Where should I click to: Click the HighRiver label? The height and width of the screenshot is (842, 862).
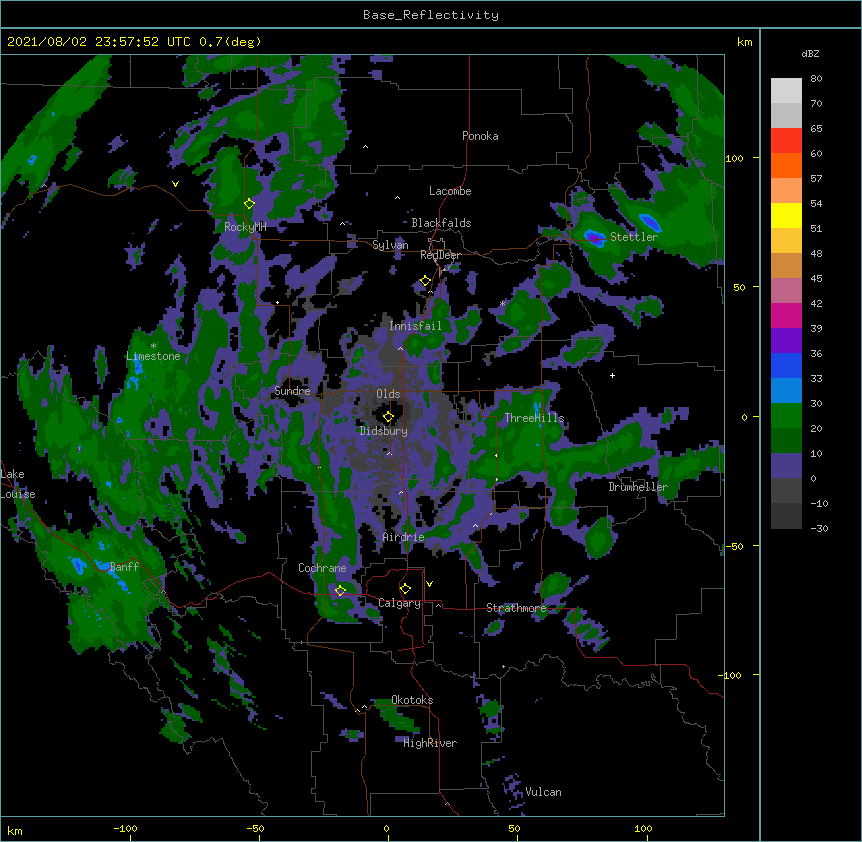(x=430, y=743)
